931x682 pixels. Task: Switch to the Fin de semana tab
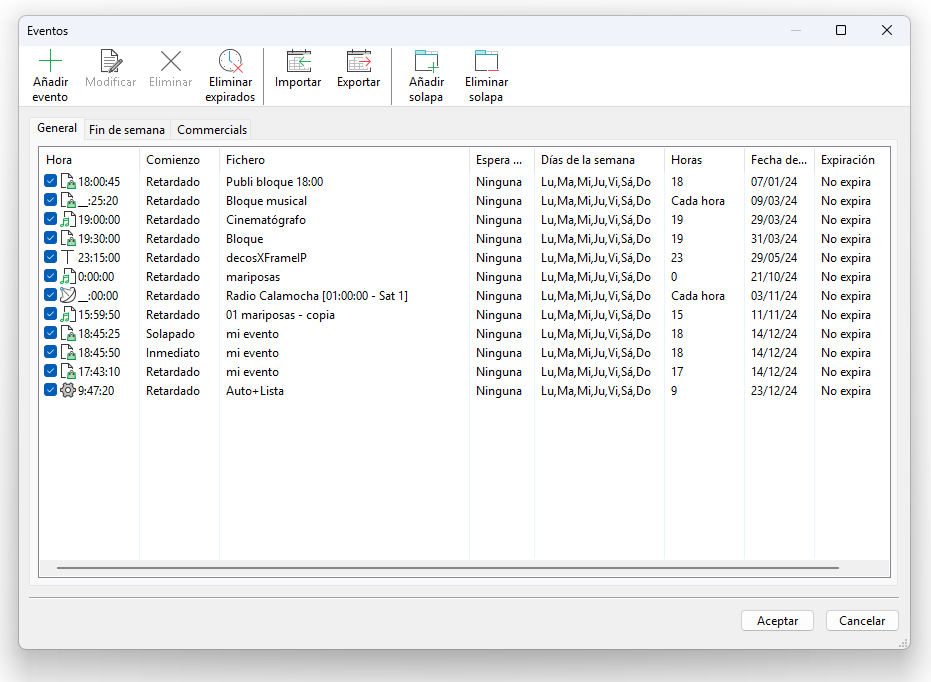(127, 130)
